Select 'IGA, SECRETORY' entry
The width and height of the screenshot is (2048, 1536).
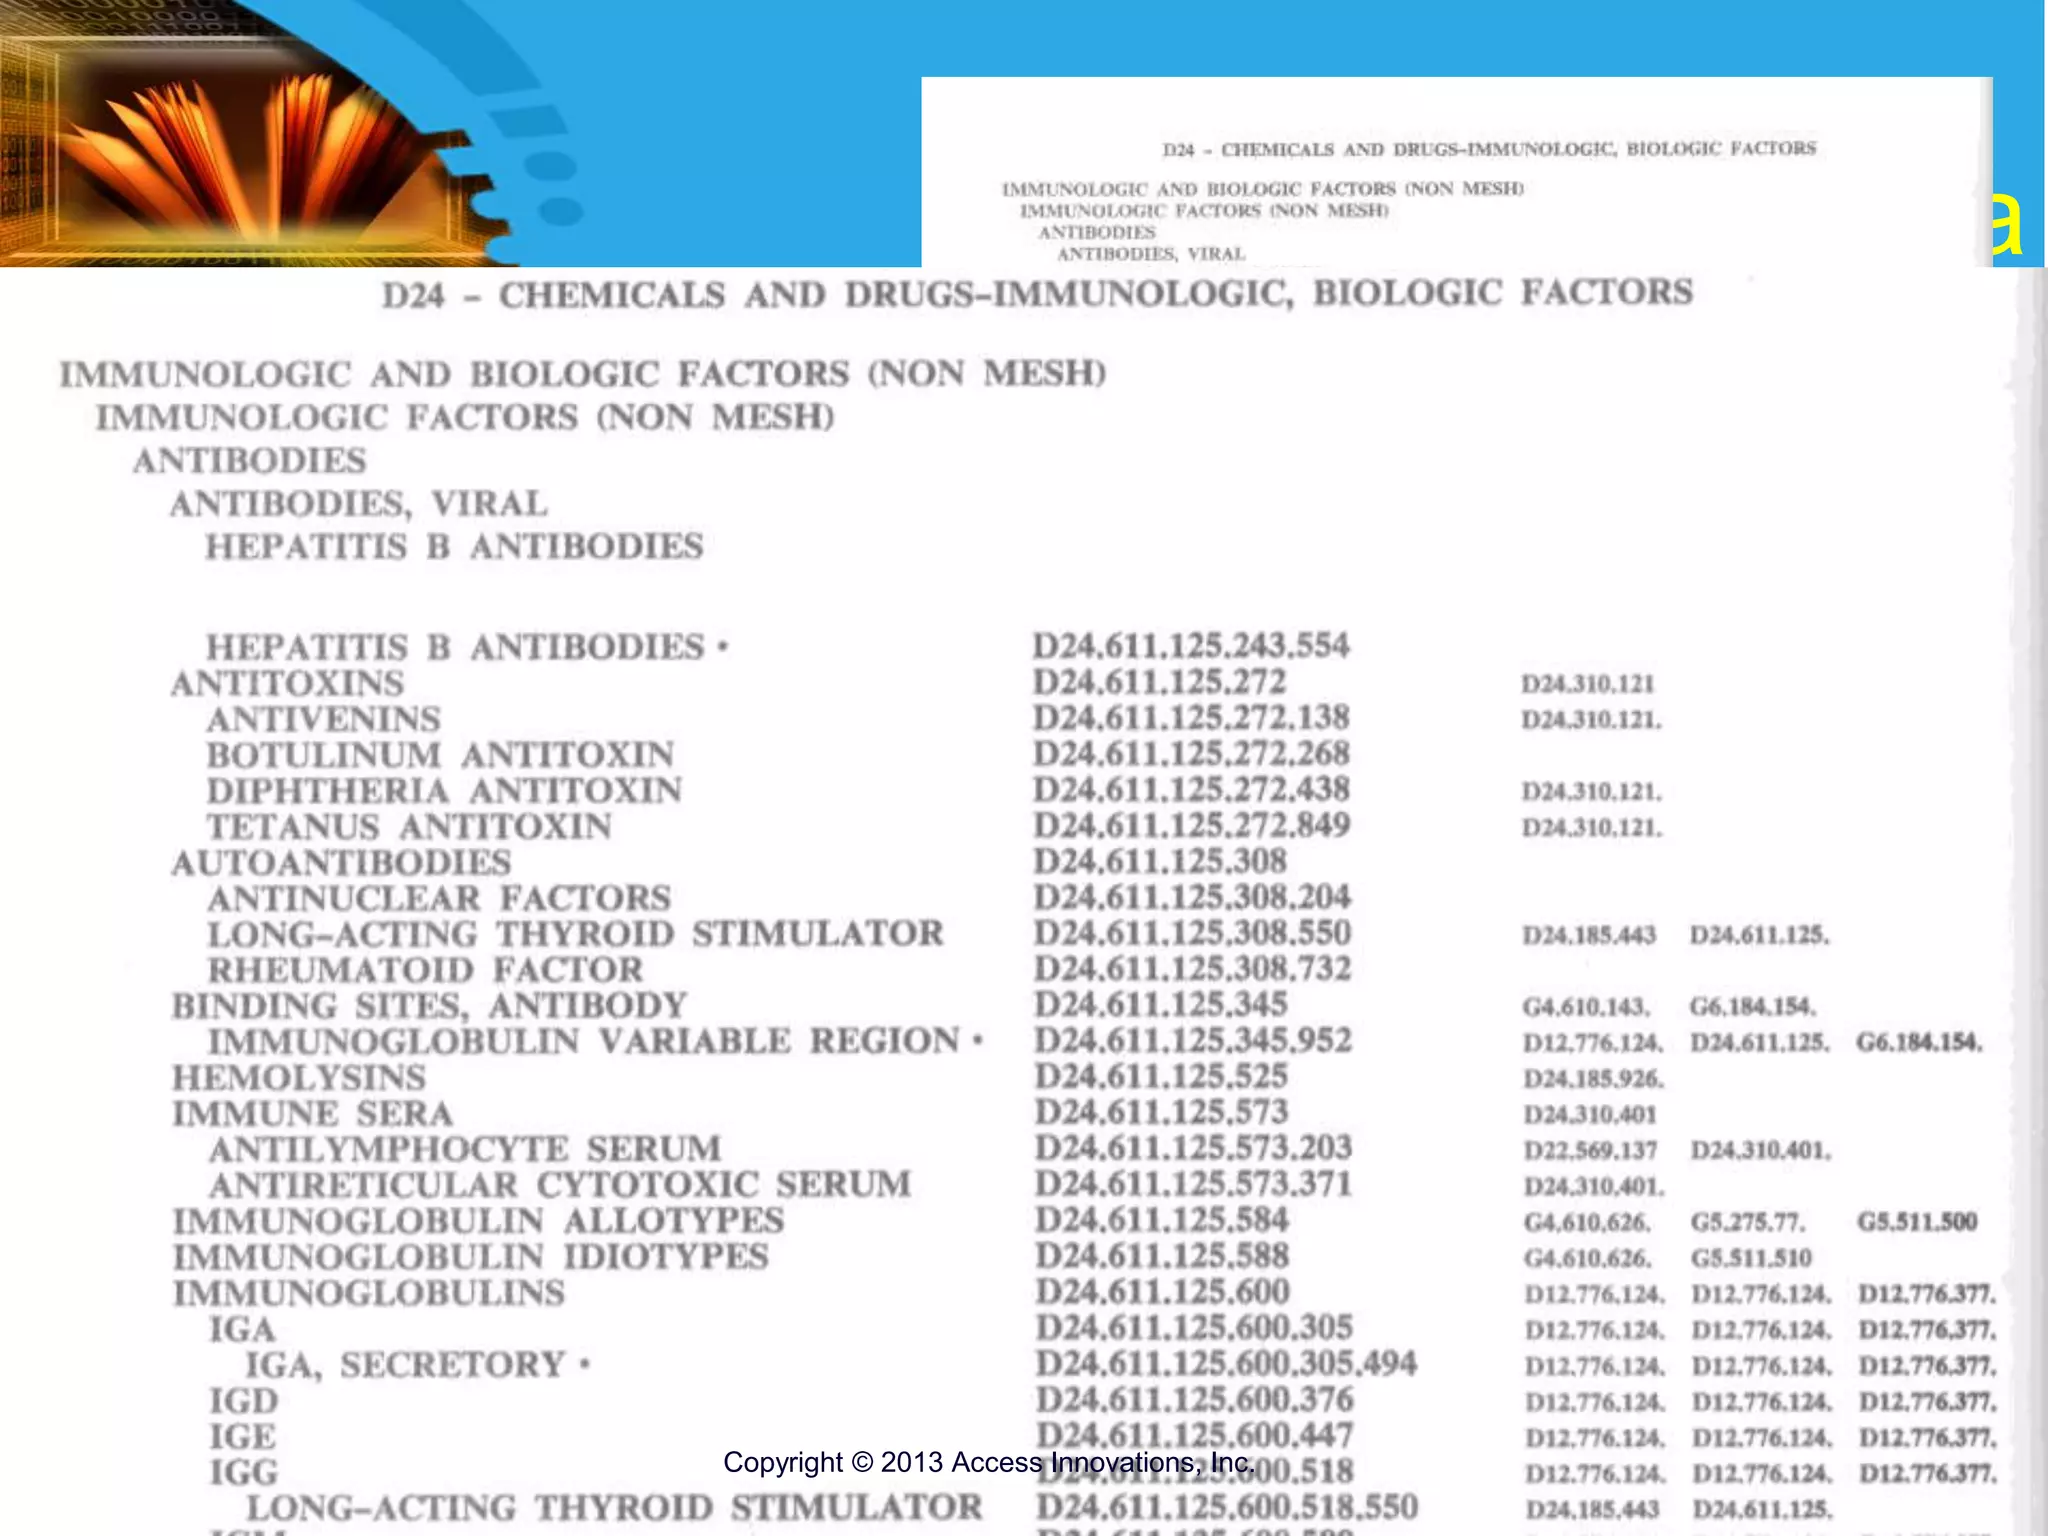click(406, 1365)
